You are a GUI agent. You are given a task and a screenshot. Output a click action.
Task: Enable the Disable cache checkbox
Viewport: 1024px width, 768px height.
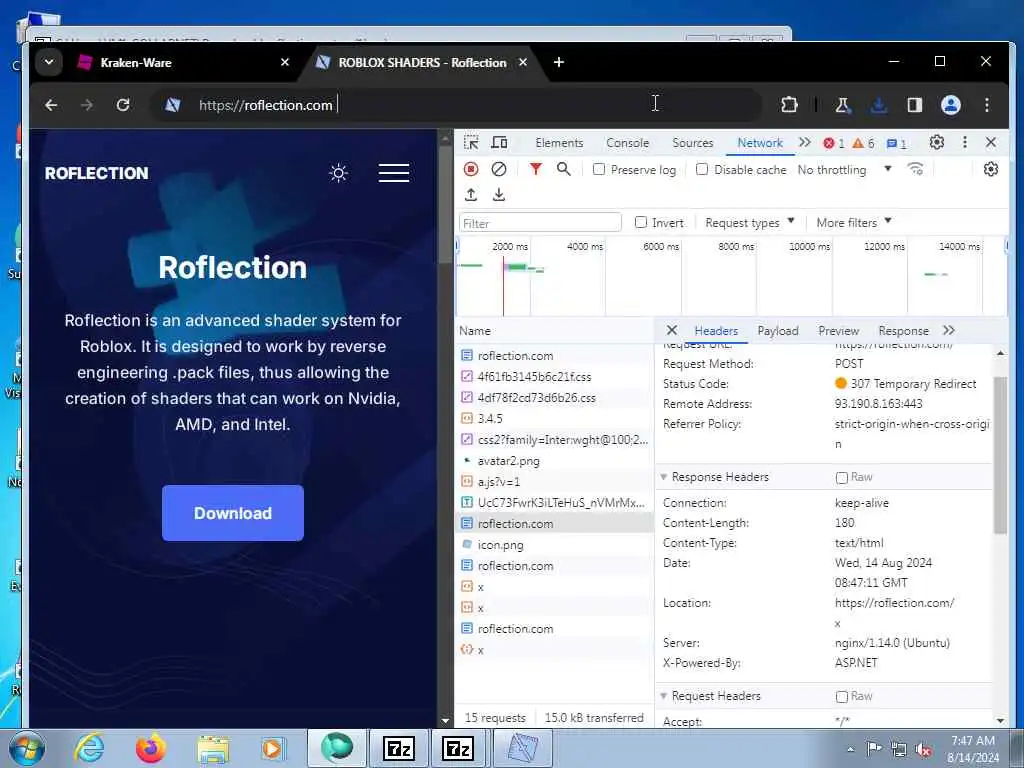coord(702,169)
